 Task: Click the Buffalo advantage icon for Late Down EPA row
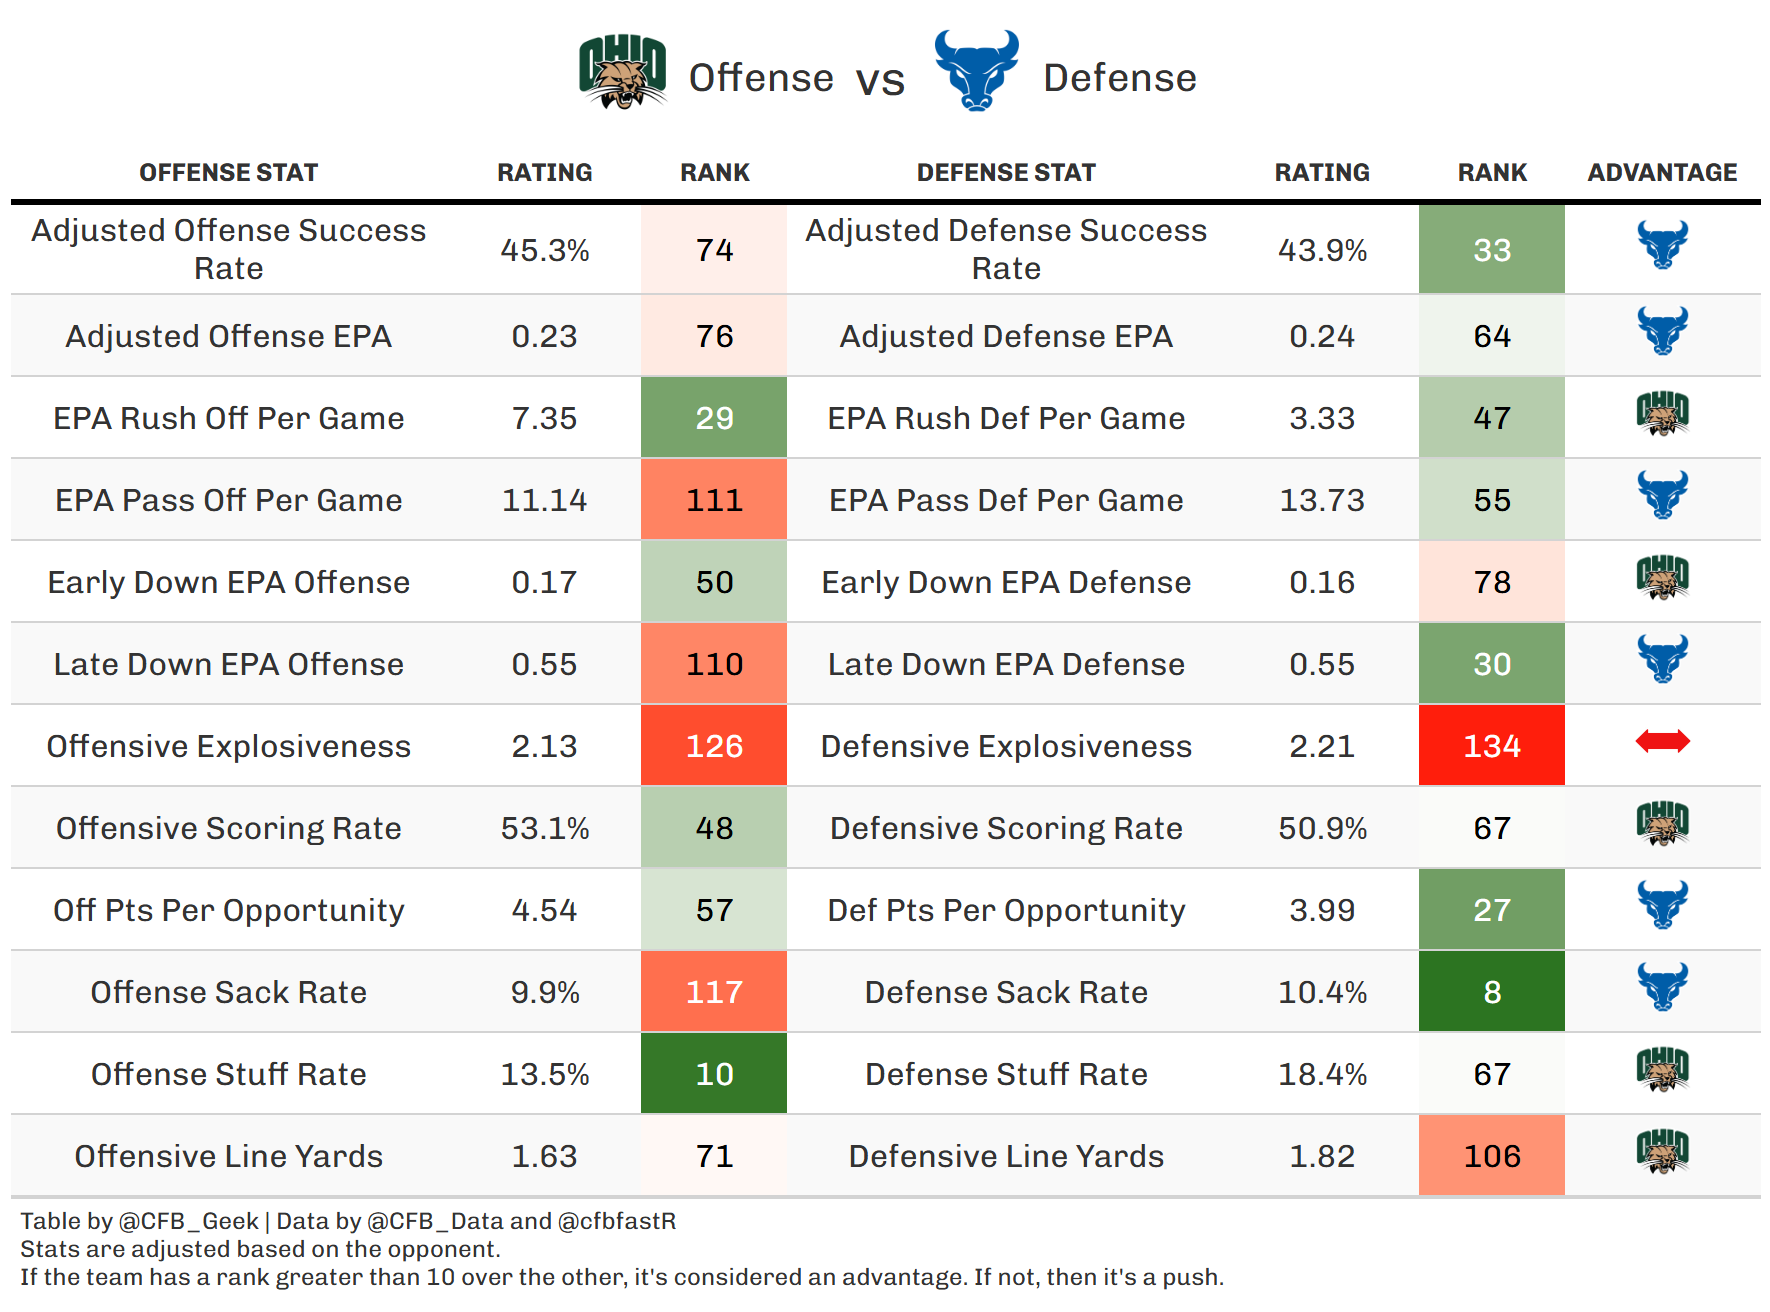coord(1662,660)
